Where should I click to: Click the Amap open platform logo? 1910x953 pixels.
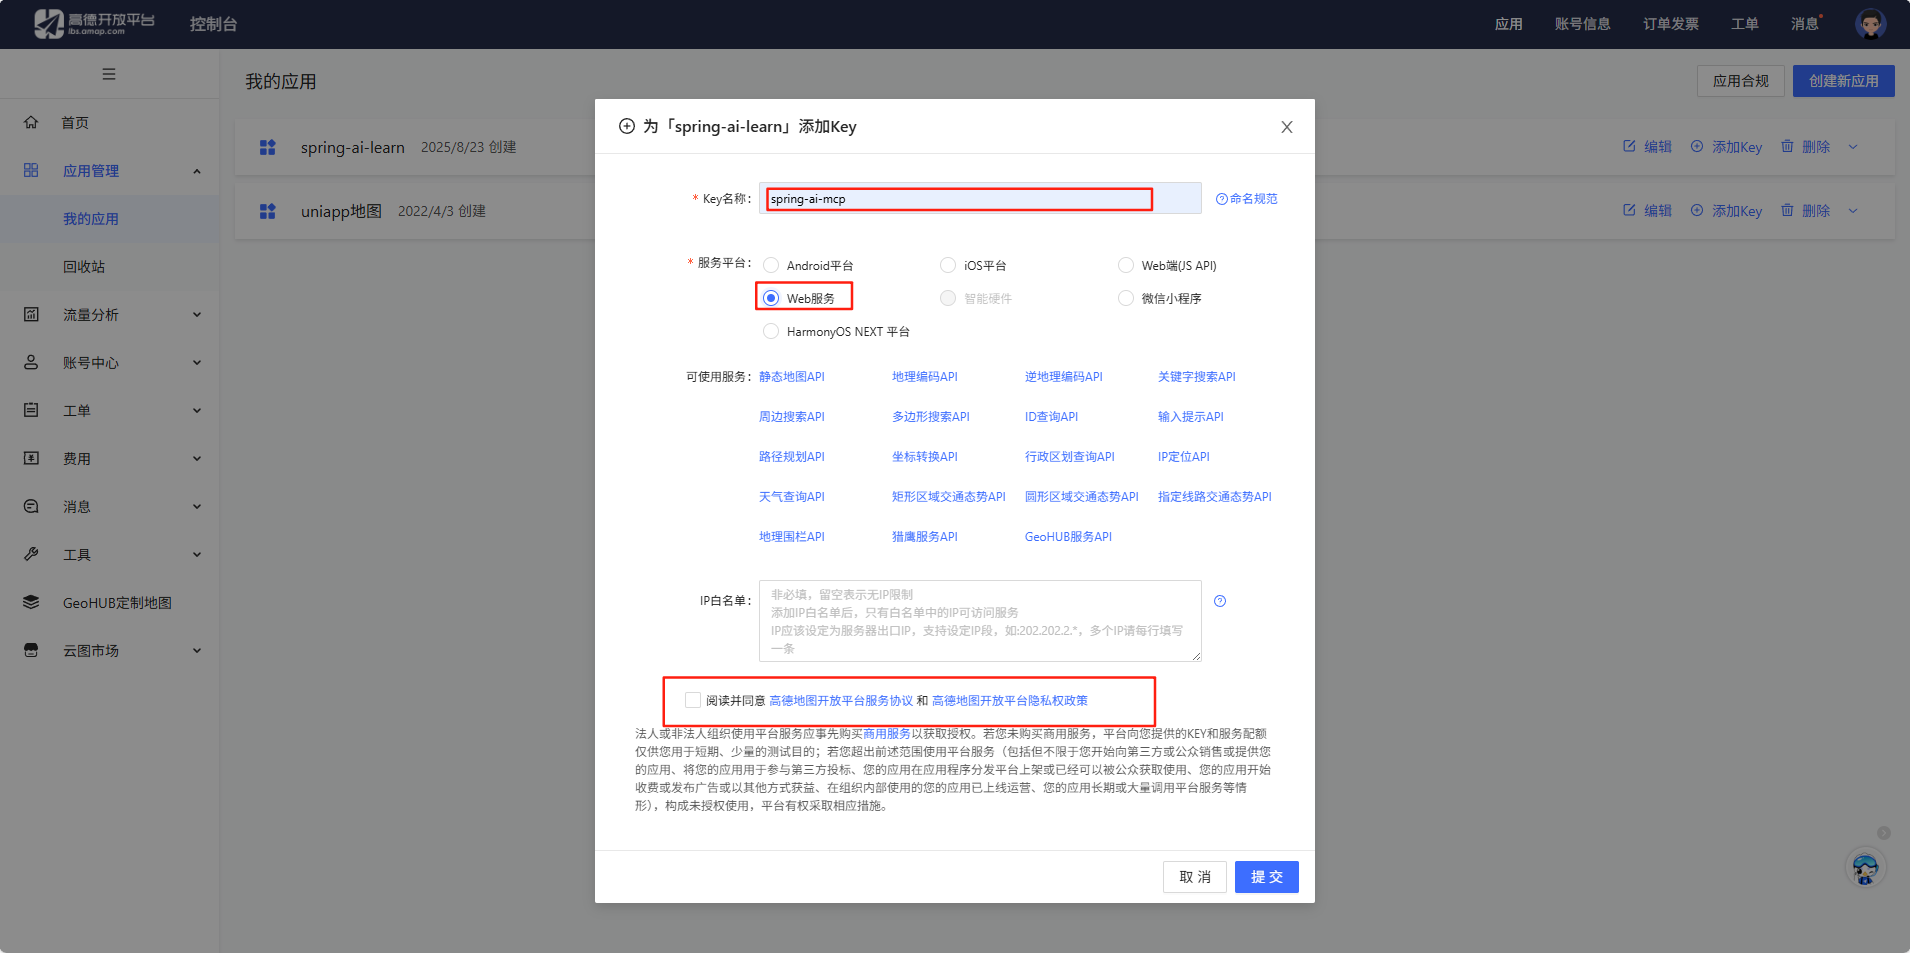(x=94, y=23)
